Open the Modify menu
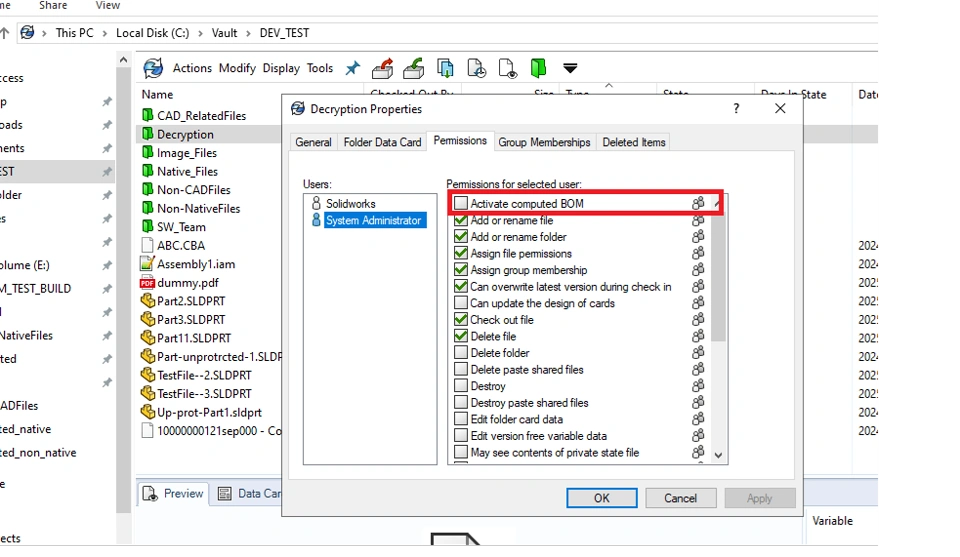The height and width of the screenshot is (557, 960). pos(237,68)
